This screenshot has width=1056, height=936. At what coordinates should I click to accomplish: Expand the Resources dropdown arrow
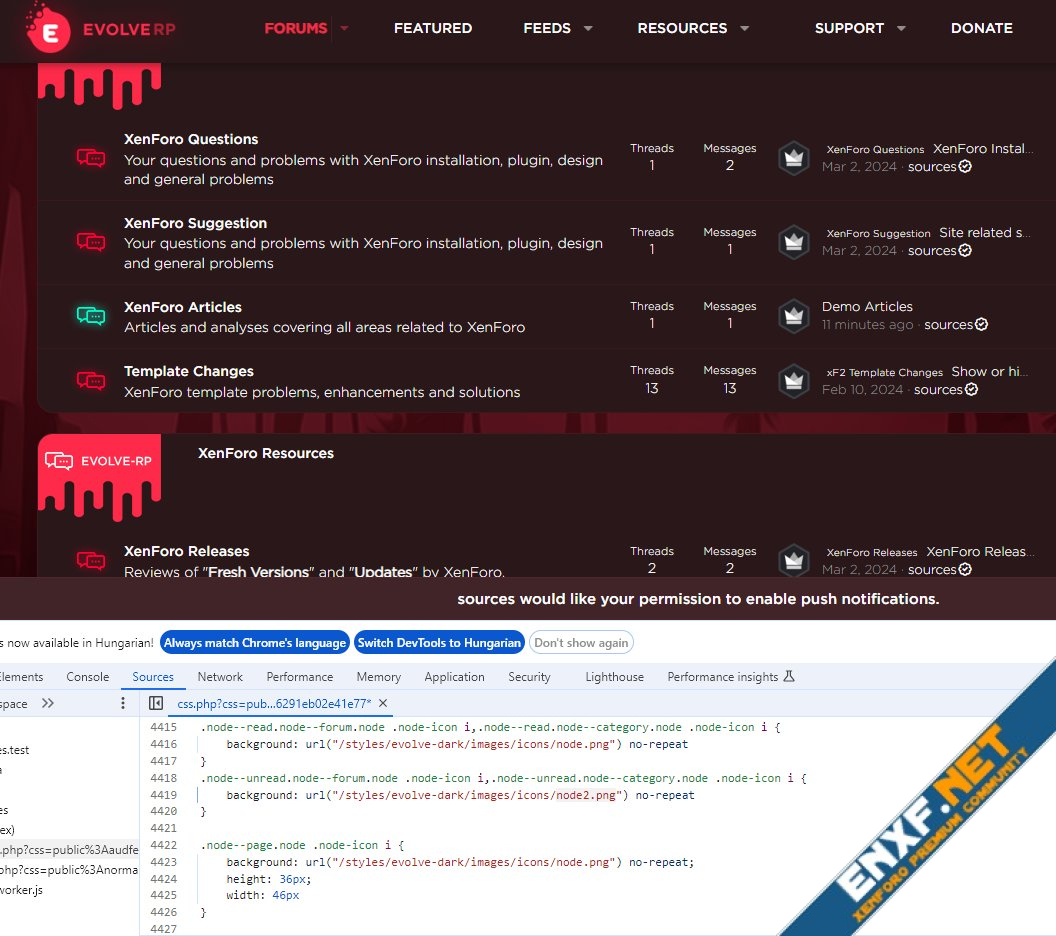click(744, 28)
